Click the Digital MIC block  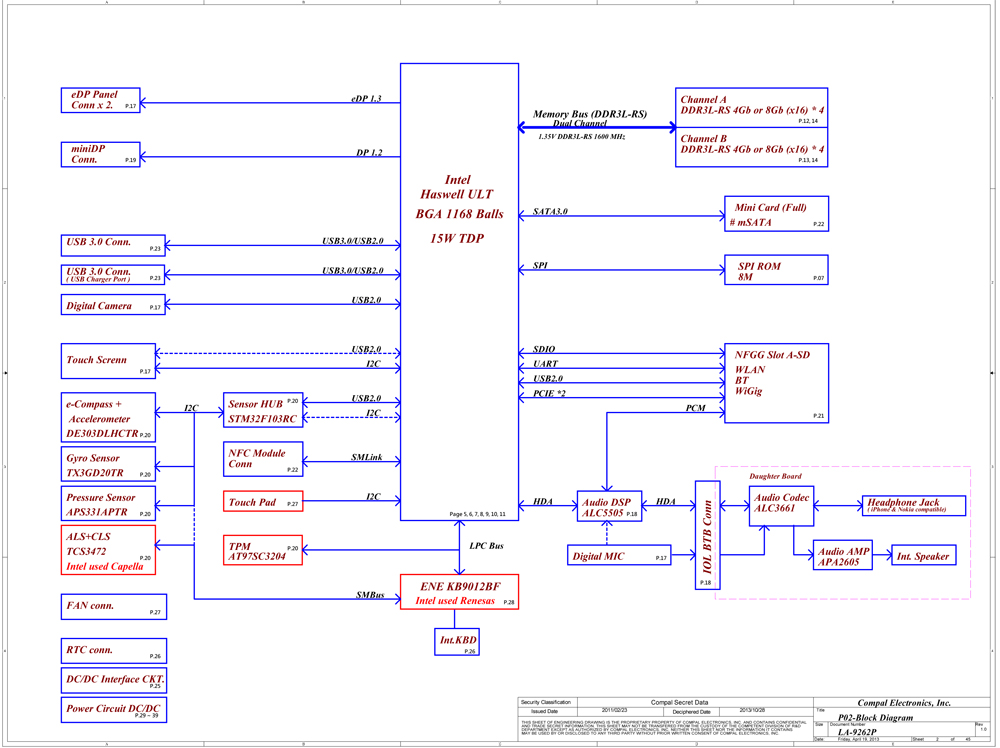click(619, 555)
